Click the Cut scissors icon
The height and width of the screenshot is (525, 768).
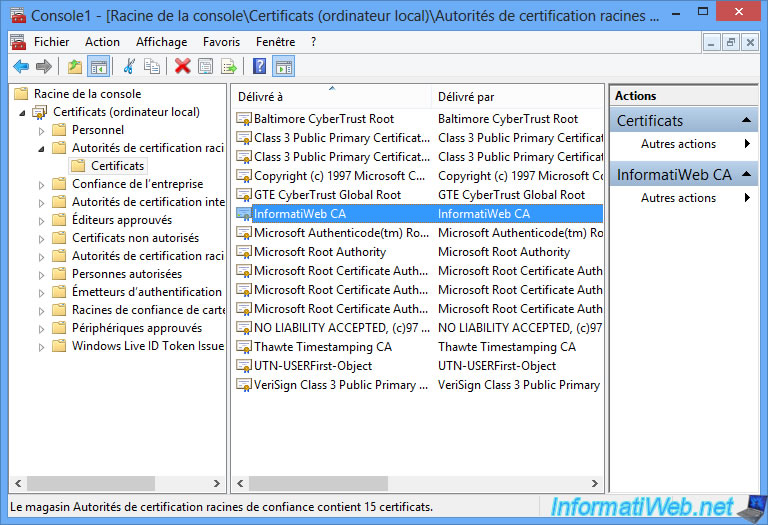pyautogui.click(x=129, y=66)
